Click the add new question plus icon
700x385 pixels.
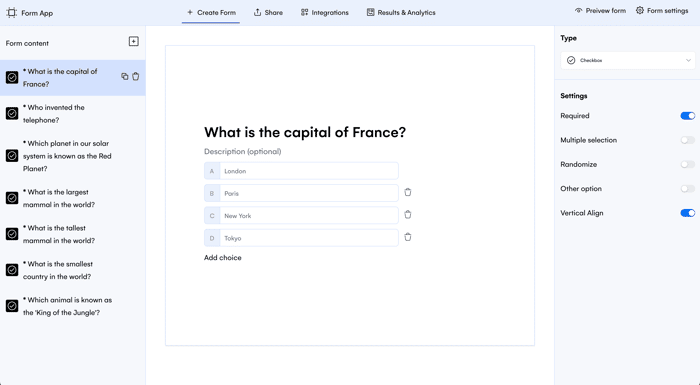[x=133, y=42]
